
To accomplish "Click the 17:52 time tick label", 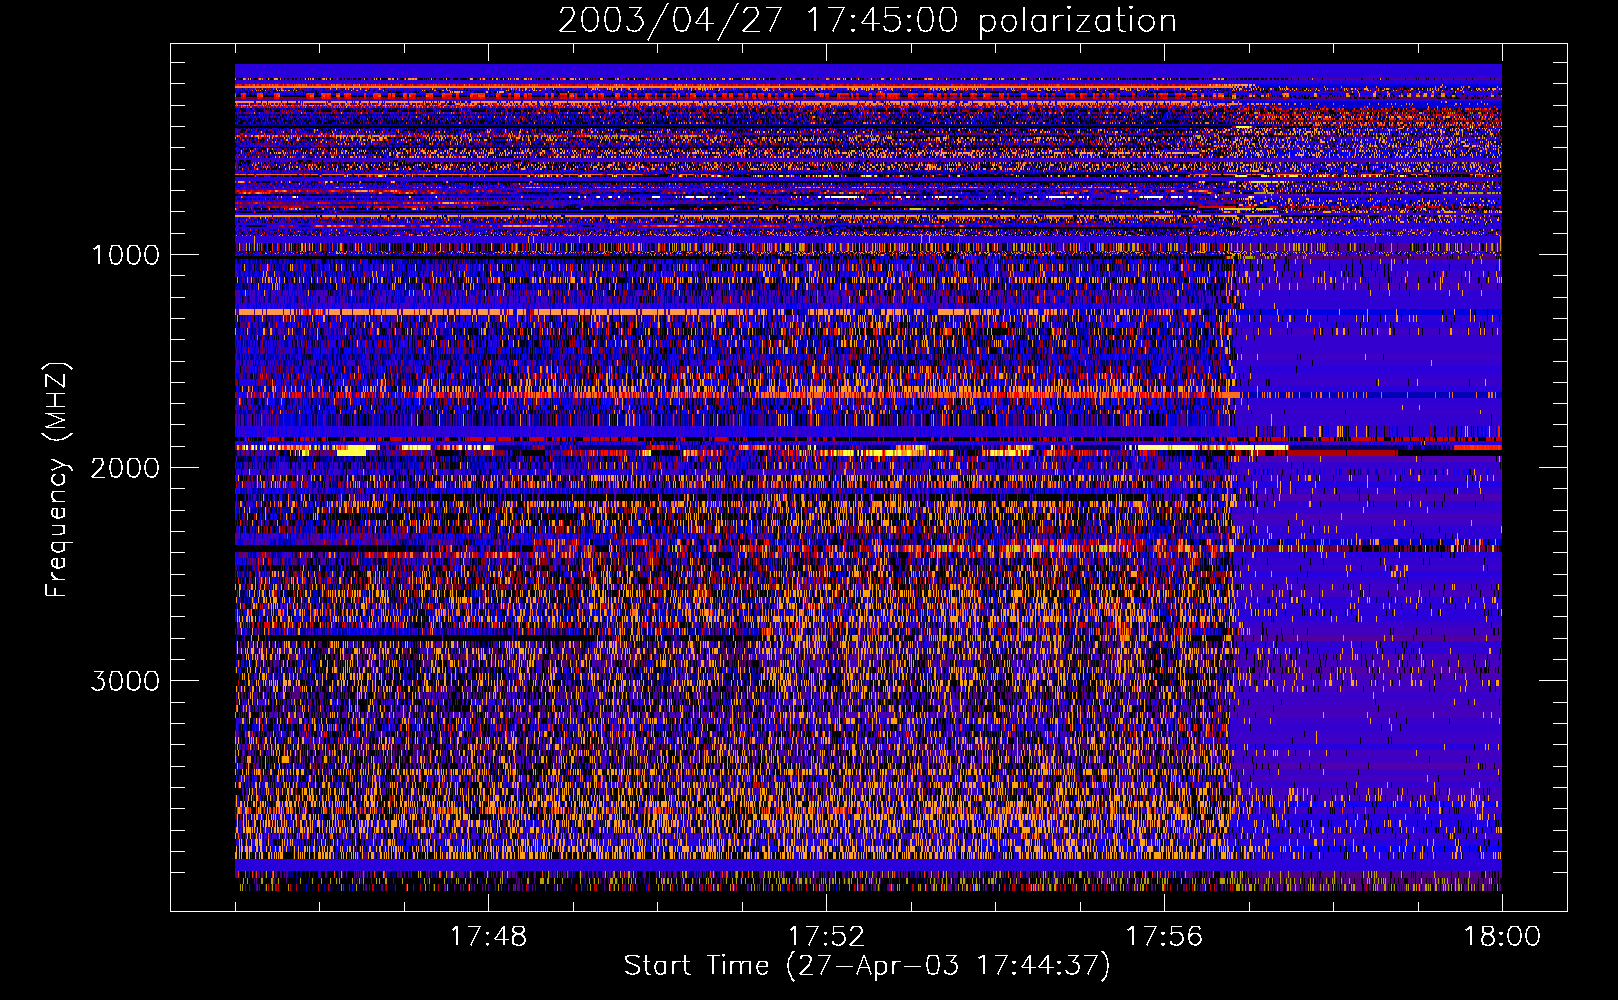I will click(826, 937).
